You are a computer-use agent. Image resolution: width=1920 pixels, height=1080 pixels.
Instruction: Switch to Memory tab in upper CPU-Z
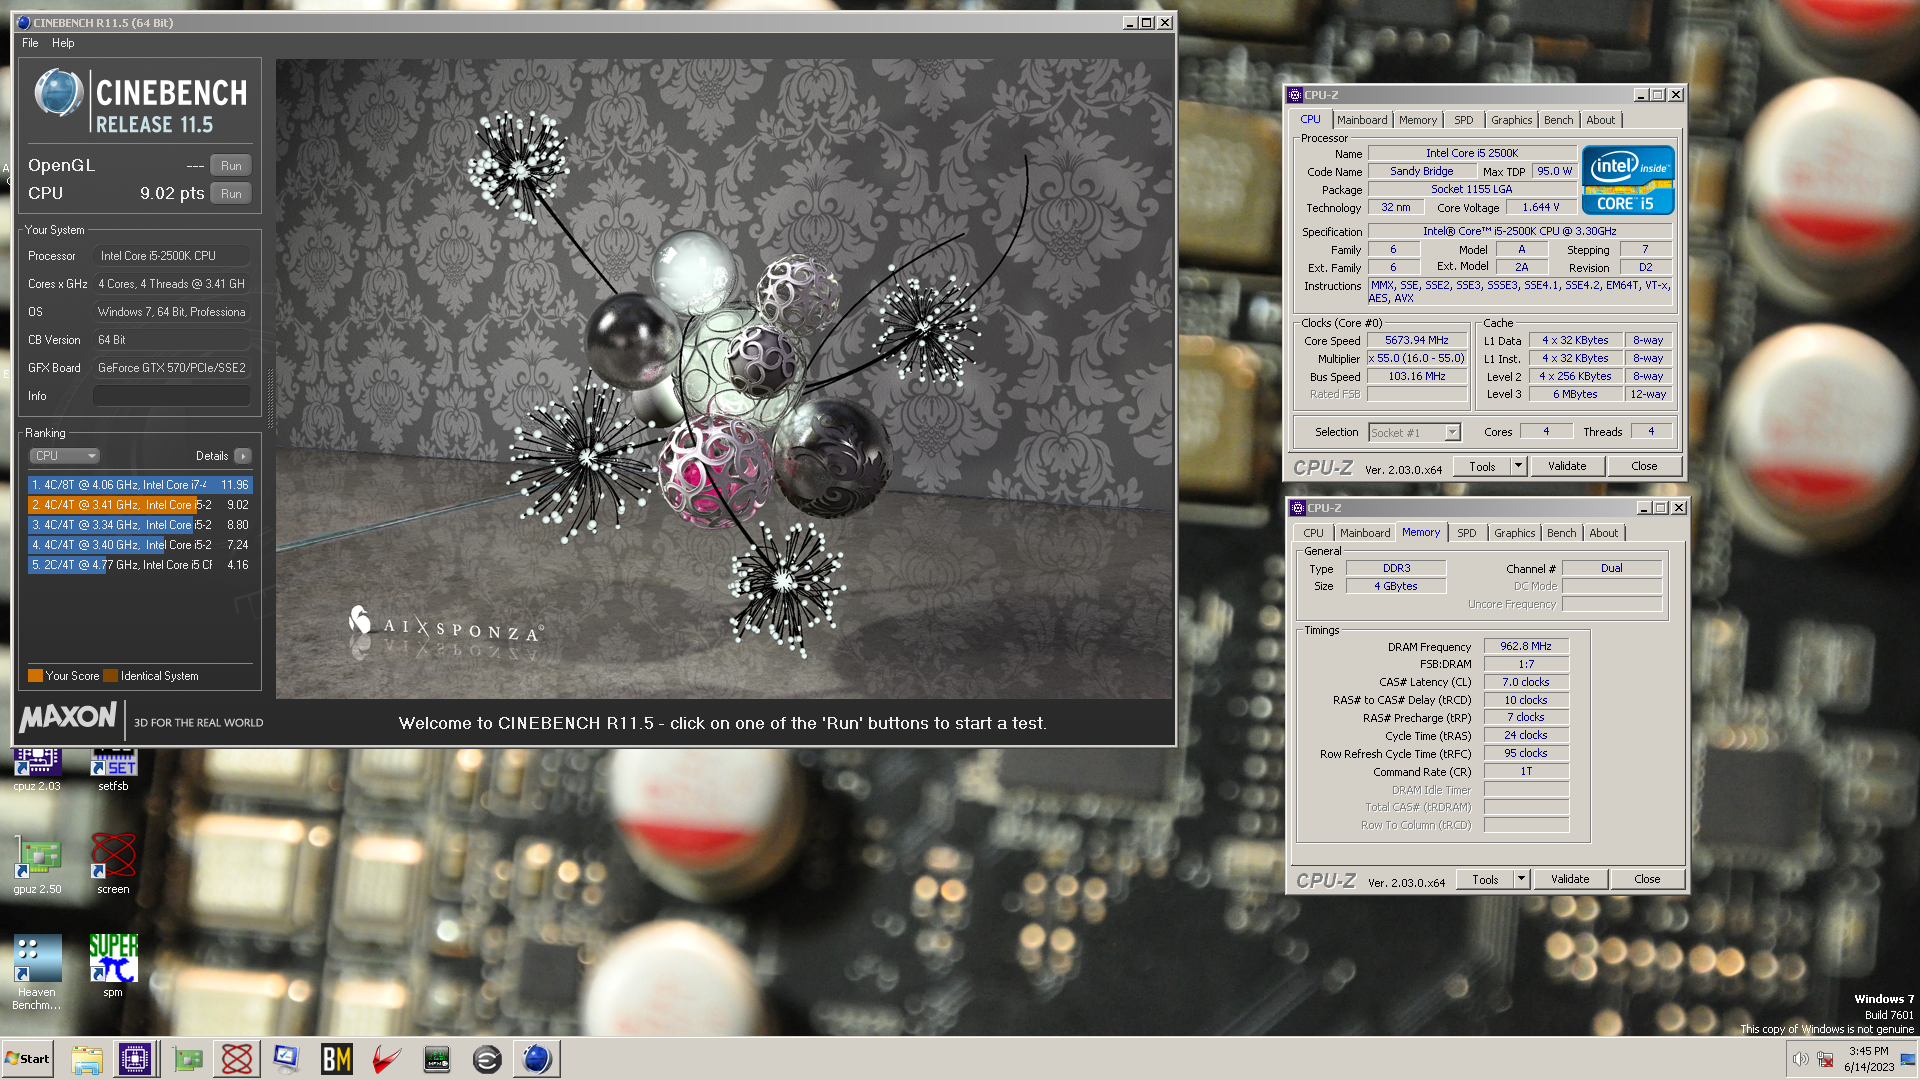pyautogui.click(x=1418, y=120)
